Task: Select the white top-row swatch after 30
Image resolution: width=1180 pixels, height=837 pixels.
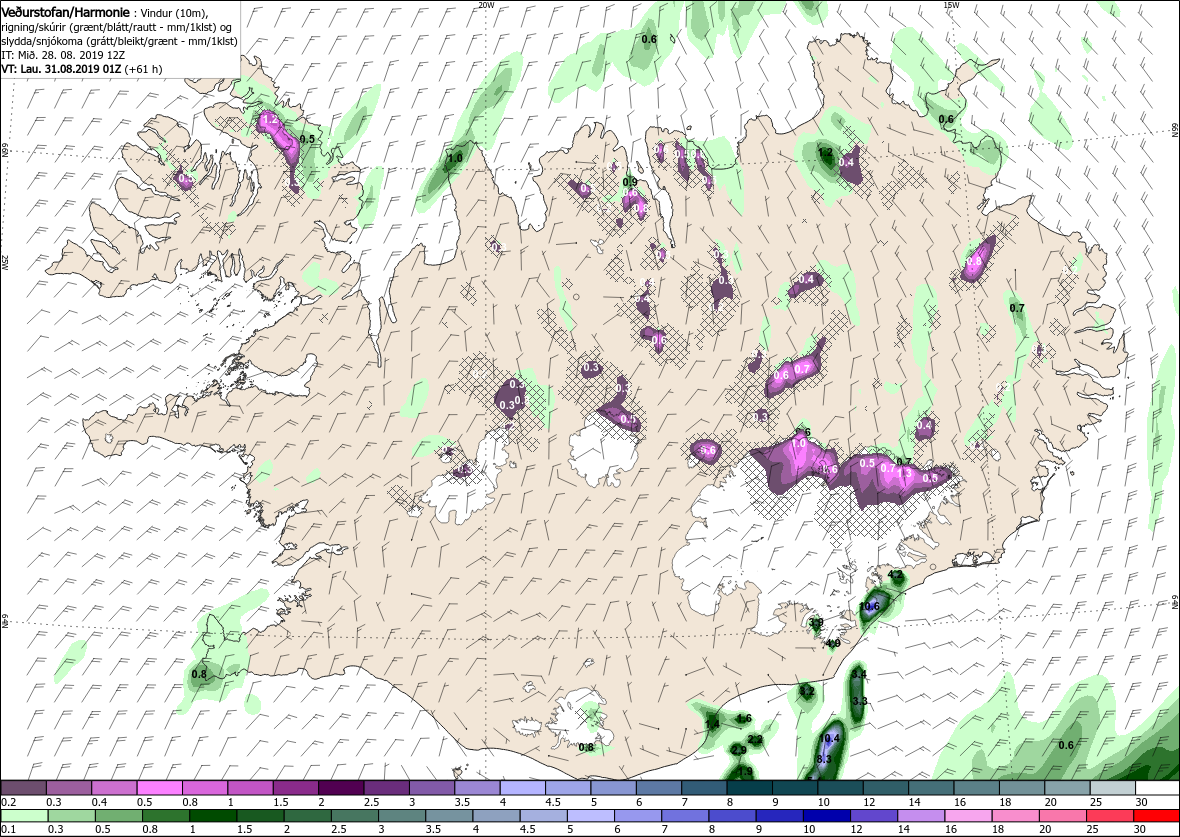Action: pos(1157,788)
